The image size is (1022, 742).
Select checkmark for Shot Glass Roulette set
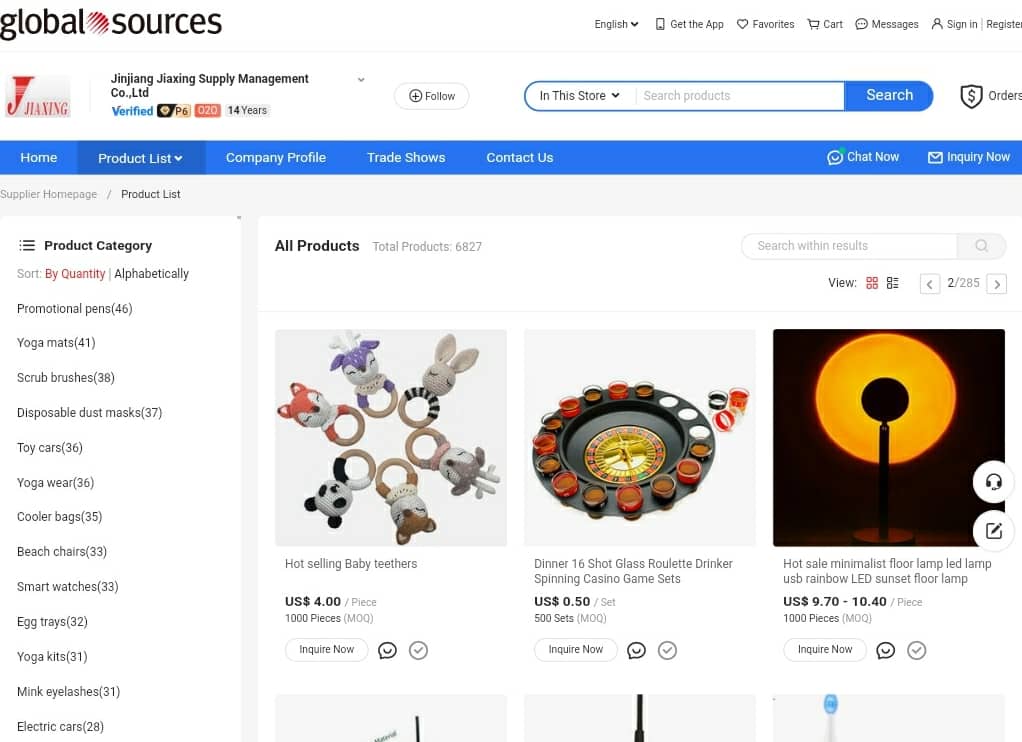click(x=667, y=650)
